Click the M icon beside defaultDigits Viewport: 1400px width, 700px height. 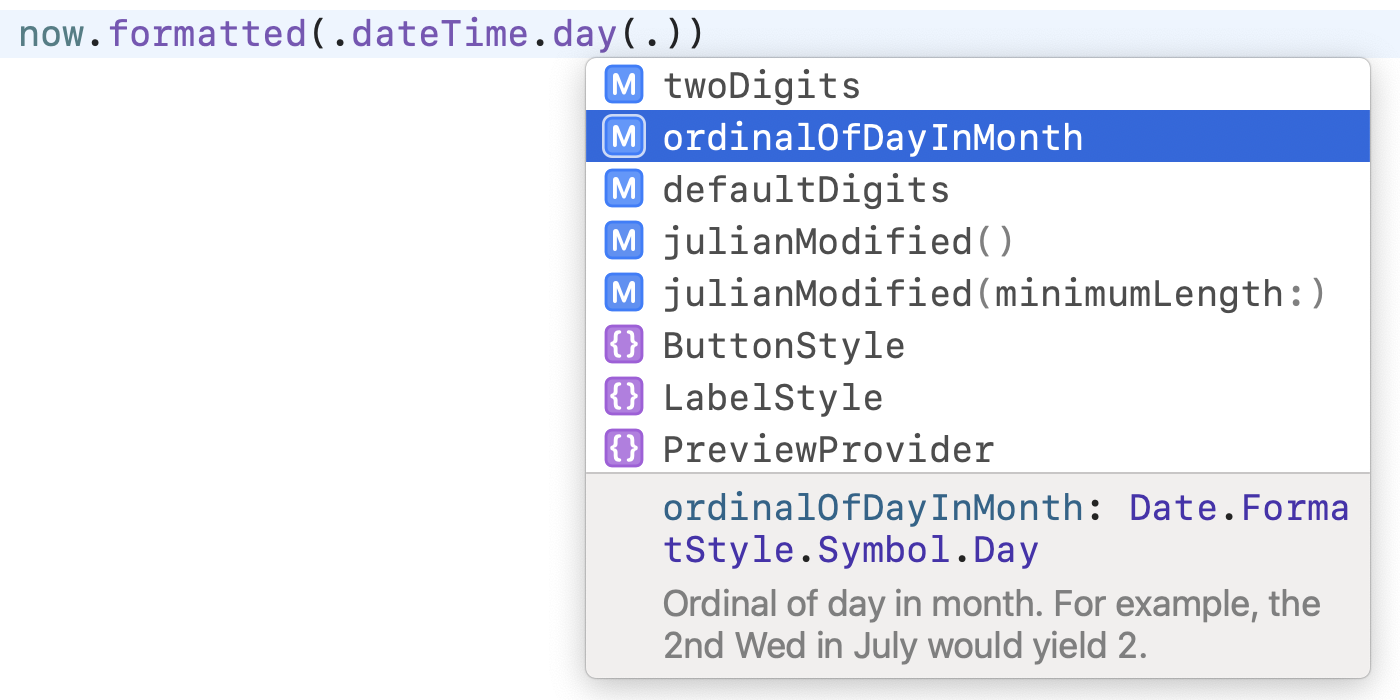click(623, 189)
